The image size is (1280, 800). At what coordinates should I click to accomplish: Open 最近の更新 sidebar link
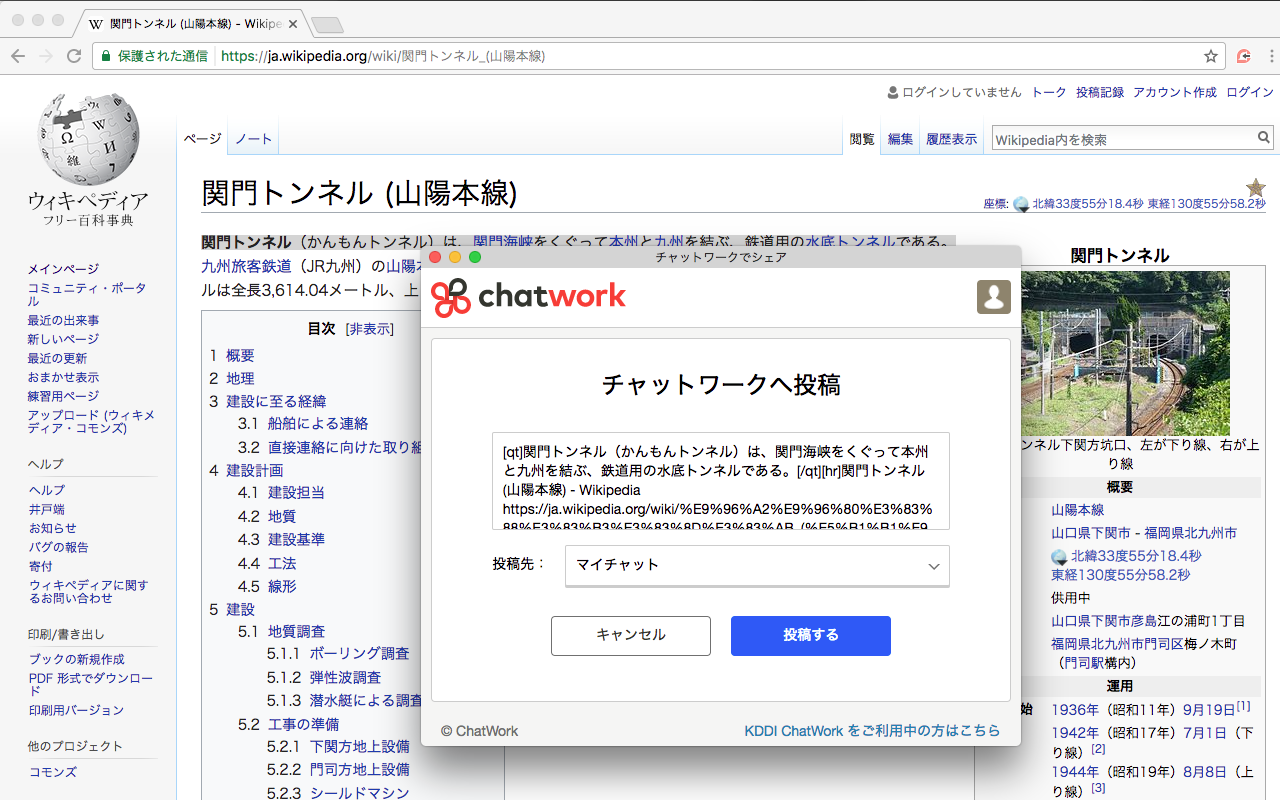57,358
